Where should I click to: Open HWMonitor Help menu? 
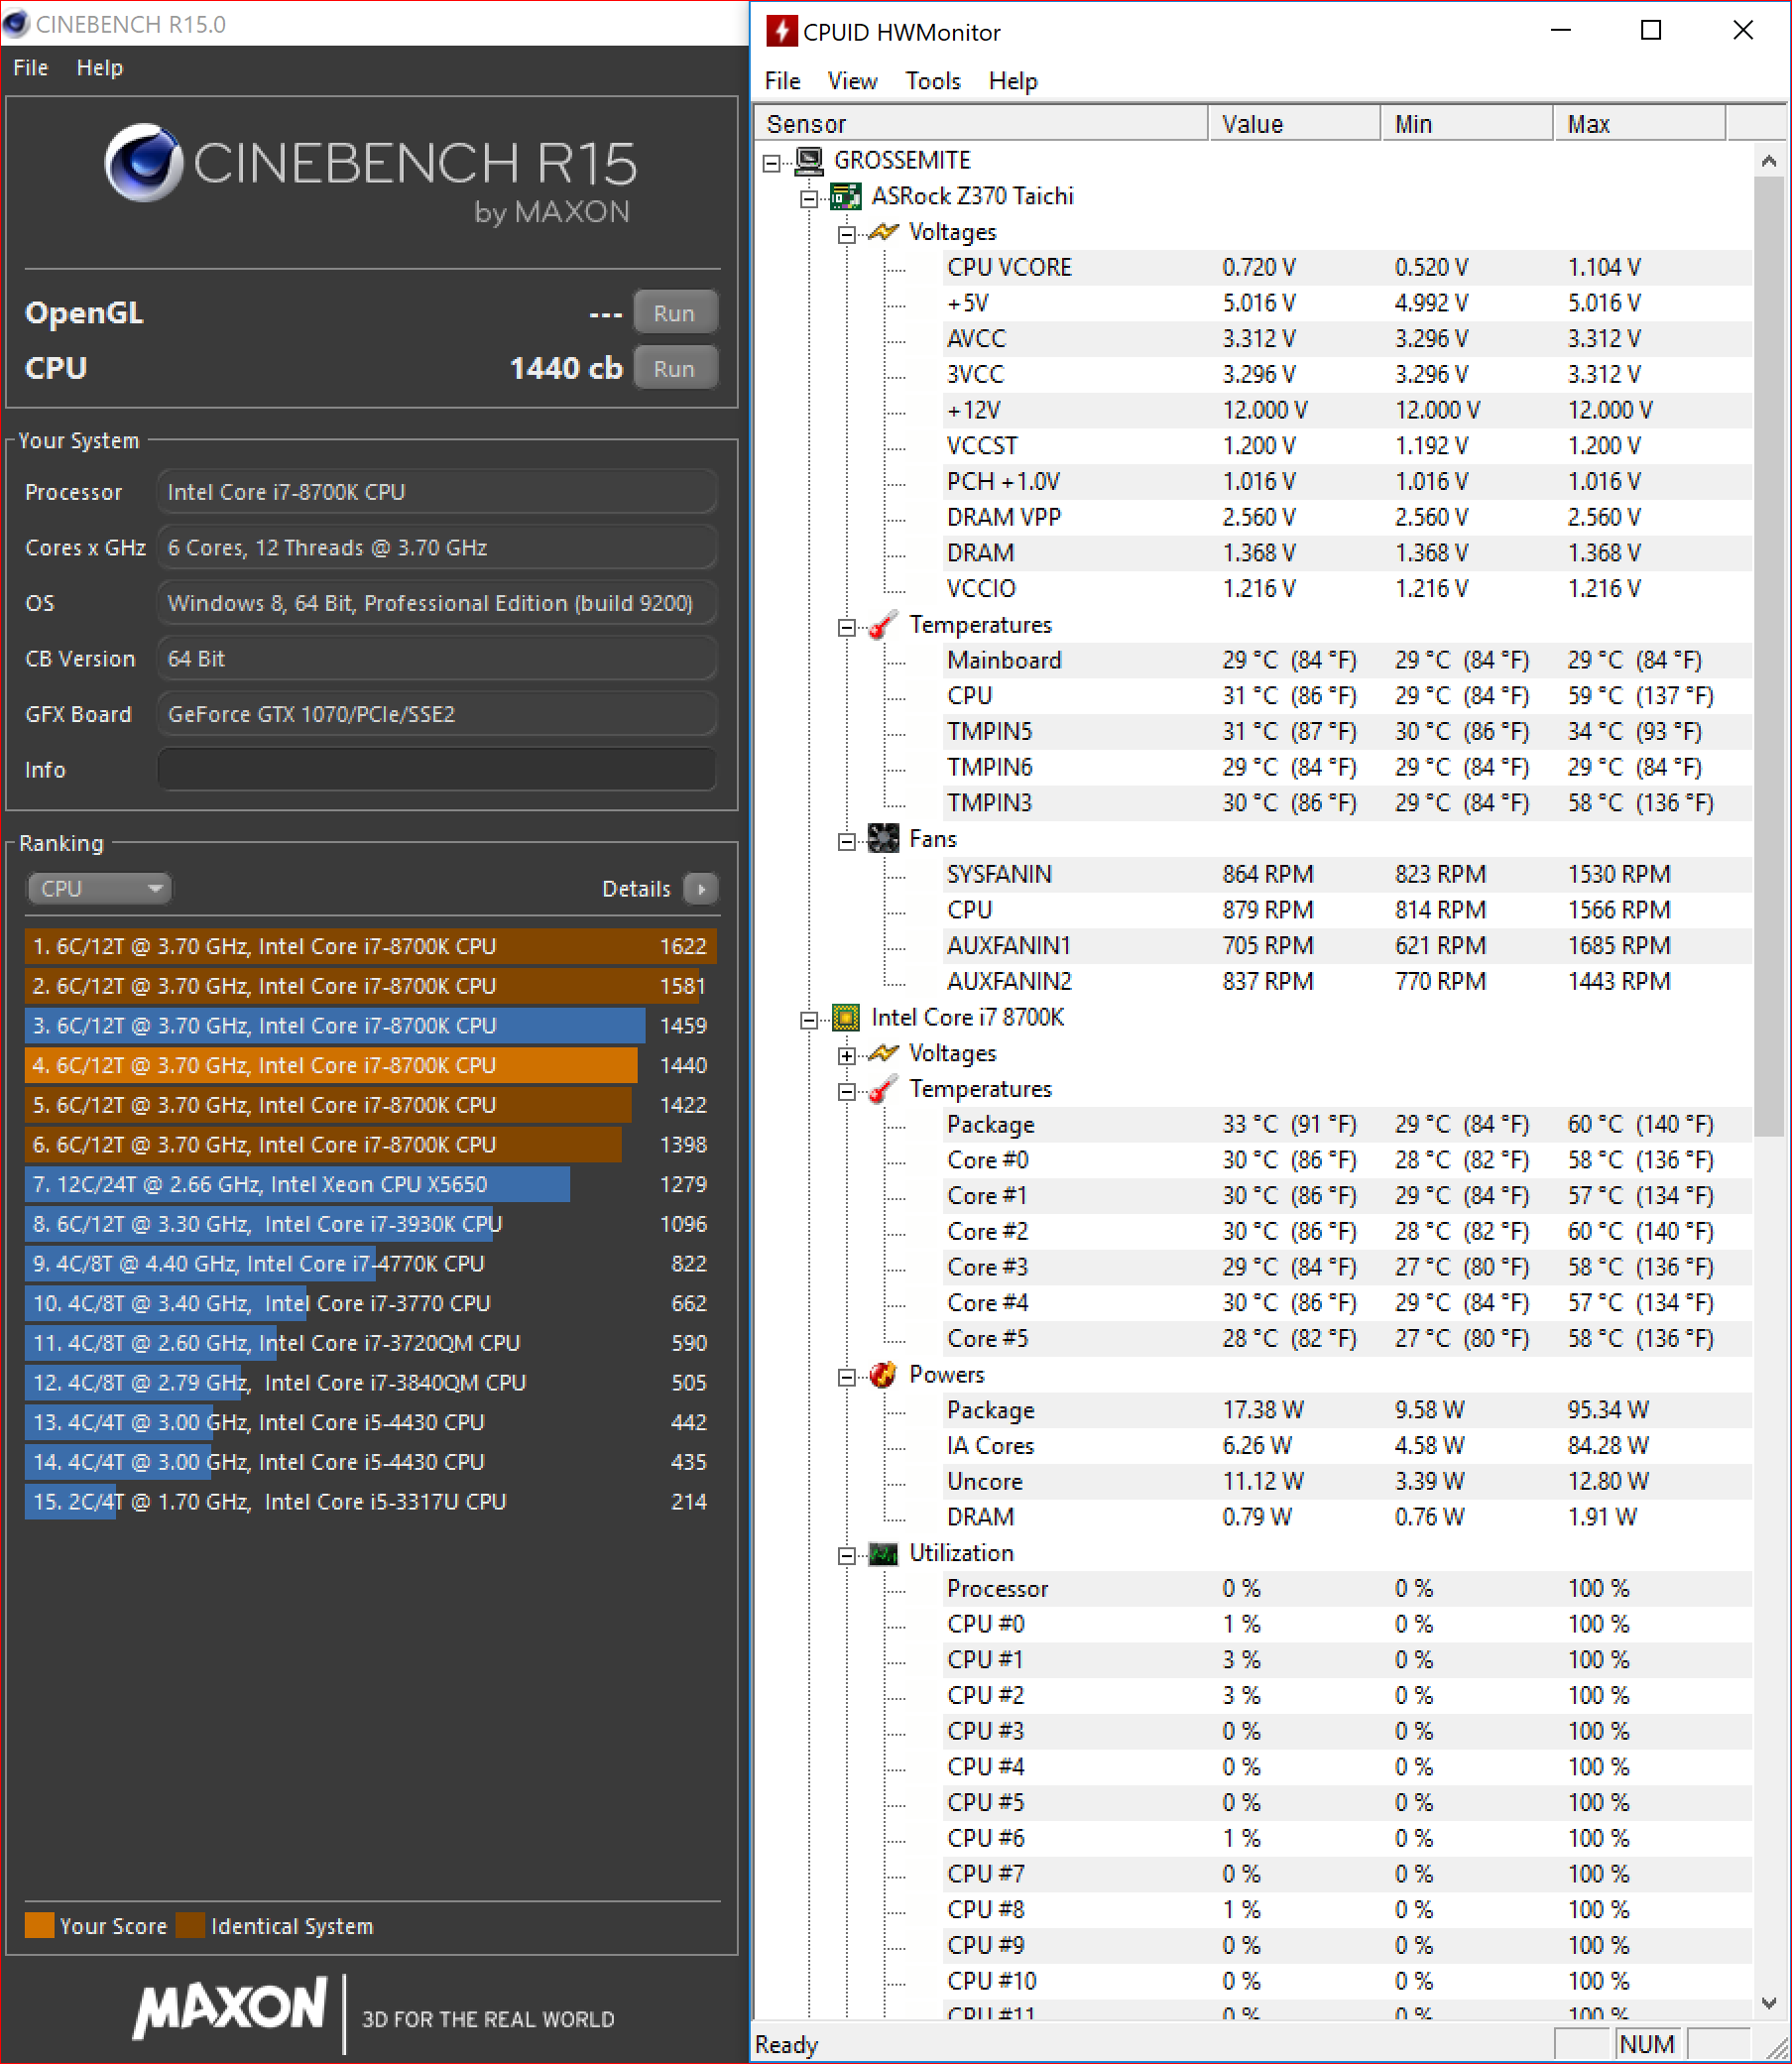1013,81
